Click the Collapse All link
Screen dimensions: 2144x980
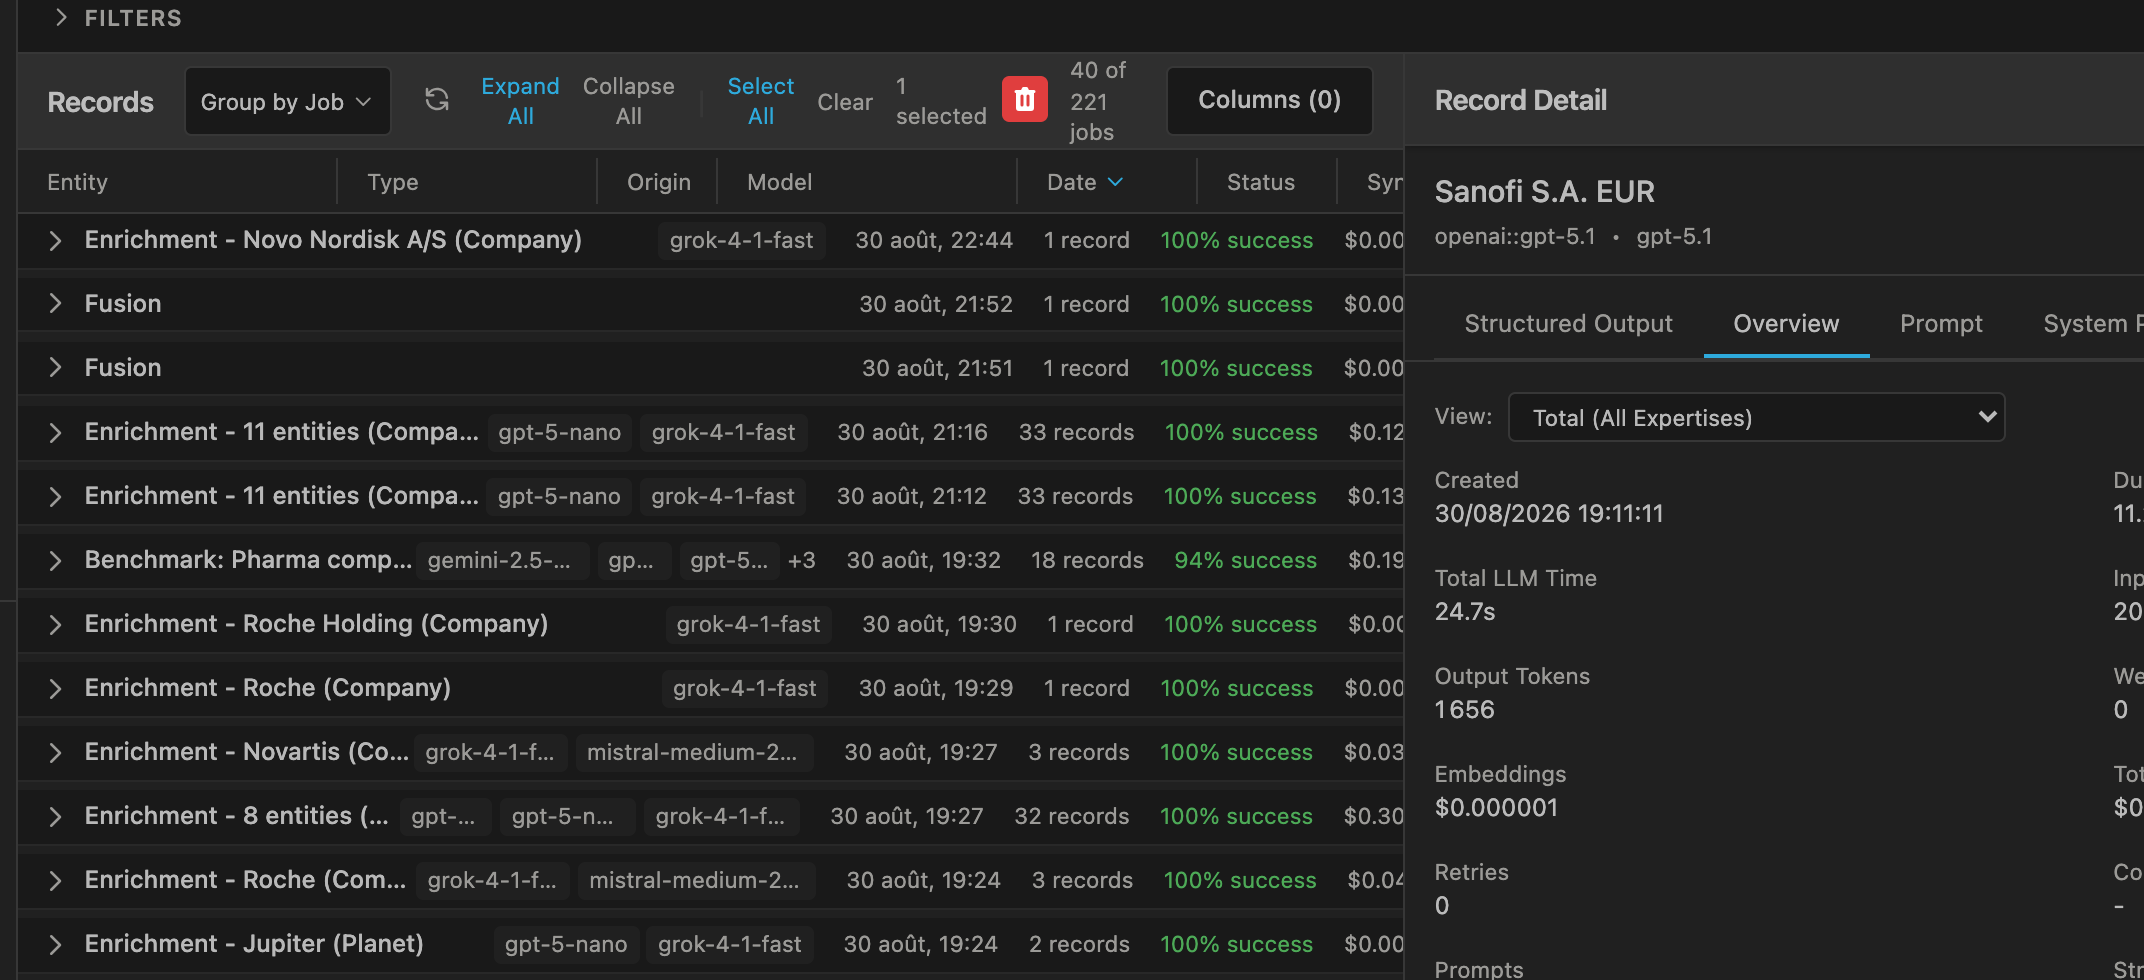[x=628, y=101]
